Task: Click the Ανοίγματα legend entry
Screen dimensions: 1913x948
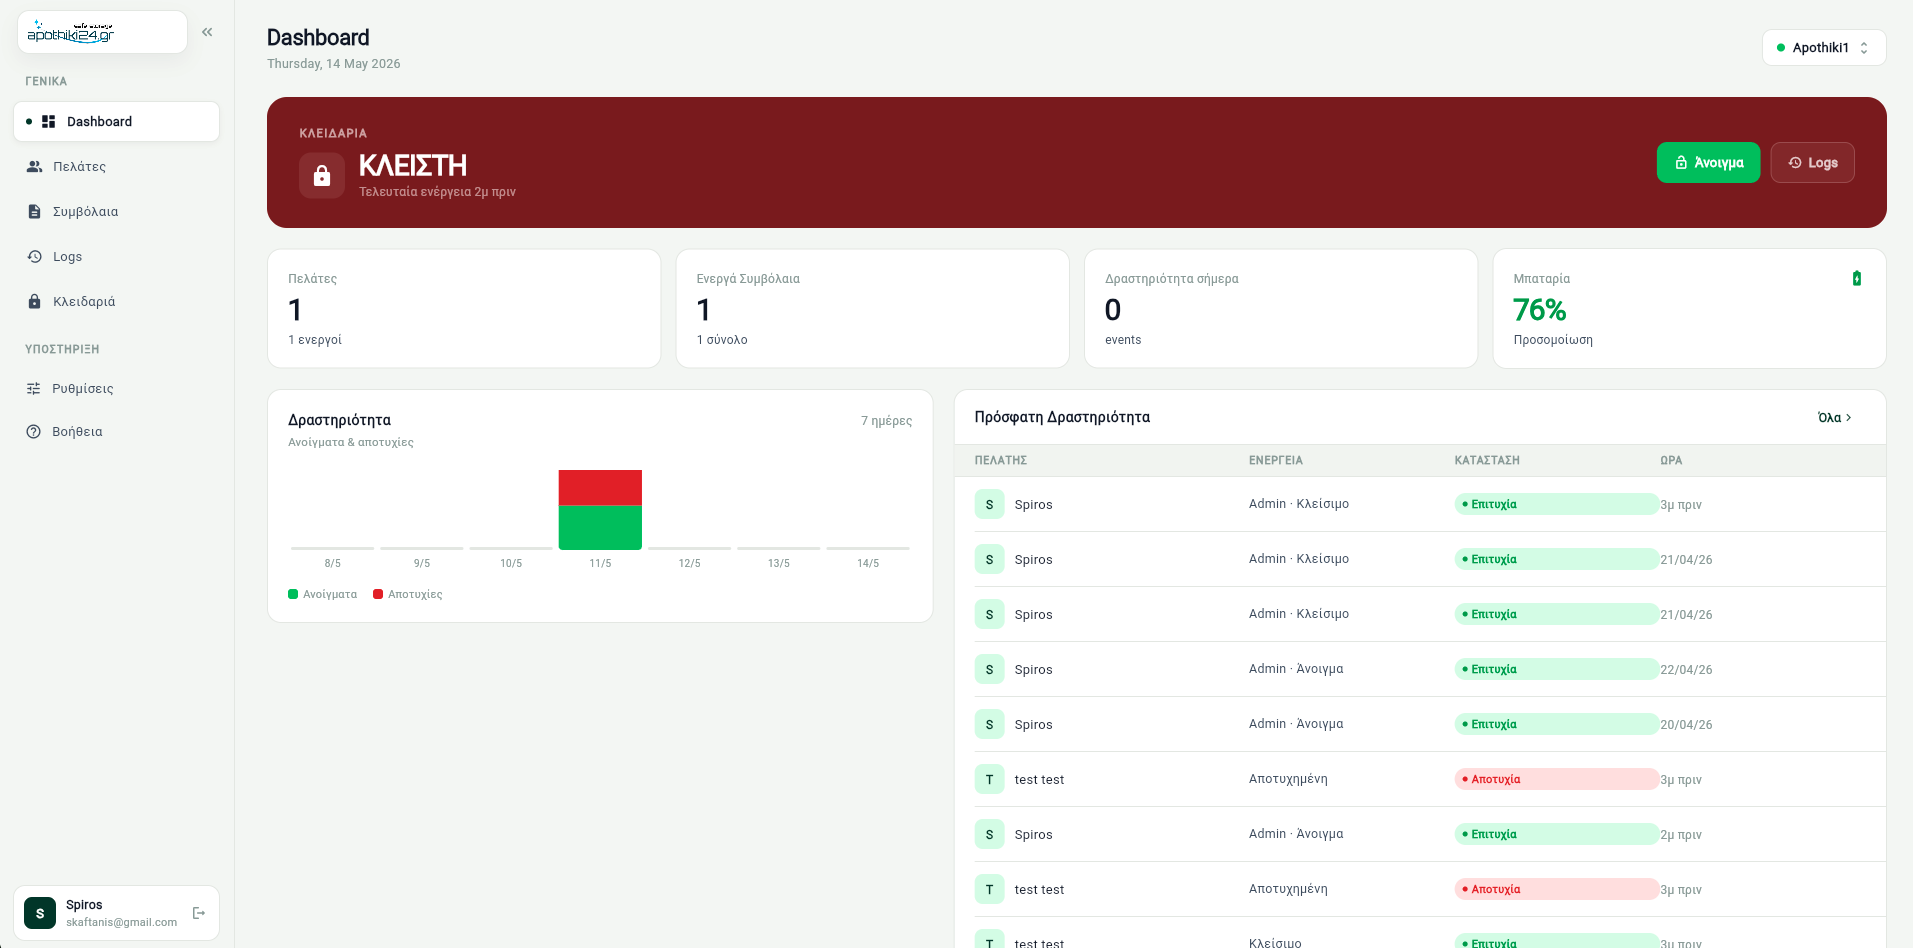Action: (322, 594)
